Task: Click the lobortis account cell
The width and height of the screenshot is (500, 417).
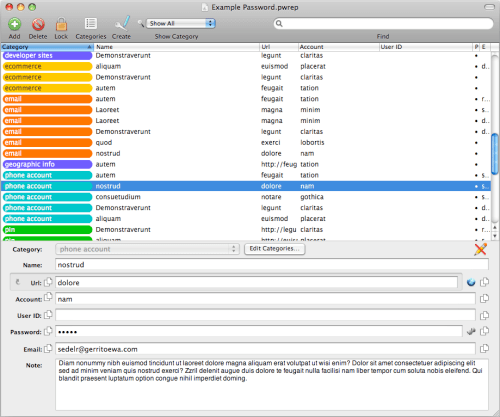Action: click(x=312, y=142)
